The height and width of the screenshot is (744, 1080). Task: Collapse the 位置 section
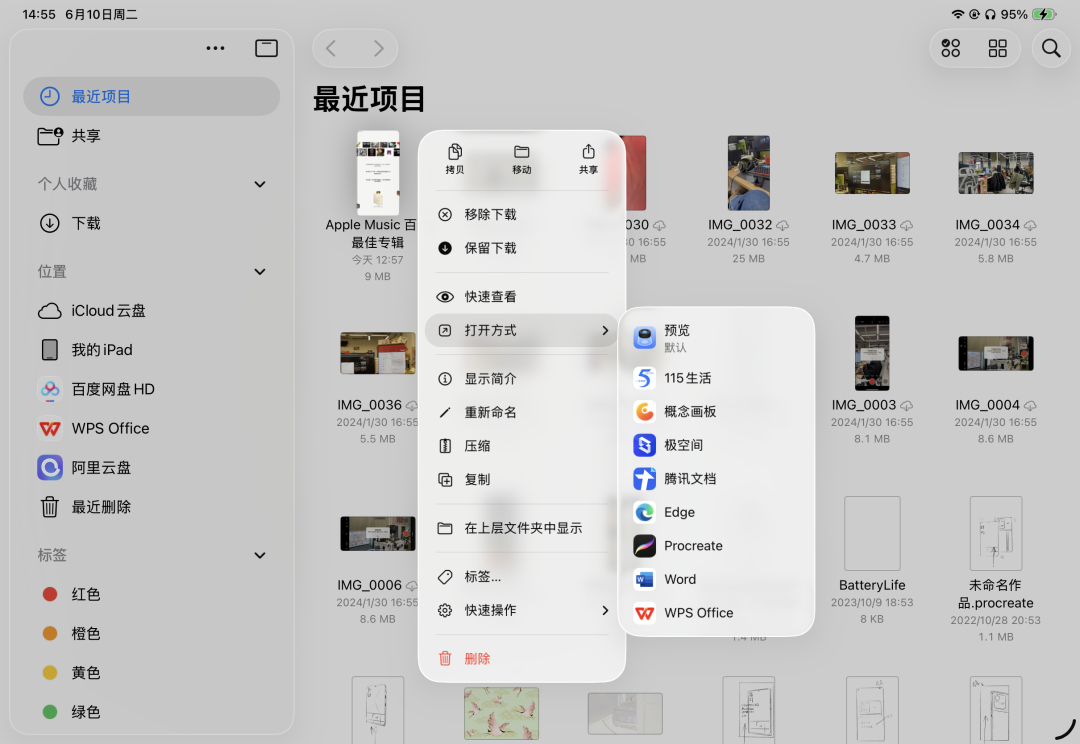[x=260, y=271]
